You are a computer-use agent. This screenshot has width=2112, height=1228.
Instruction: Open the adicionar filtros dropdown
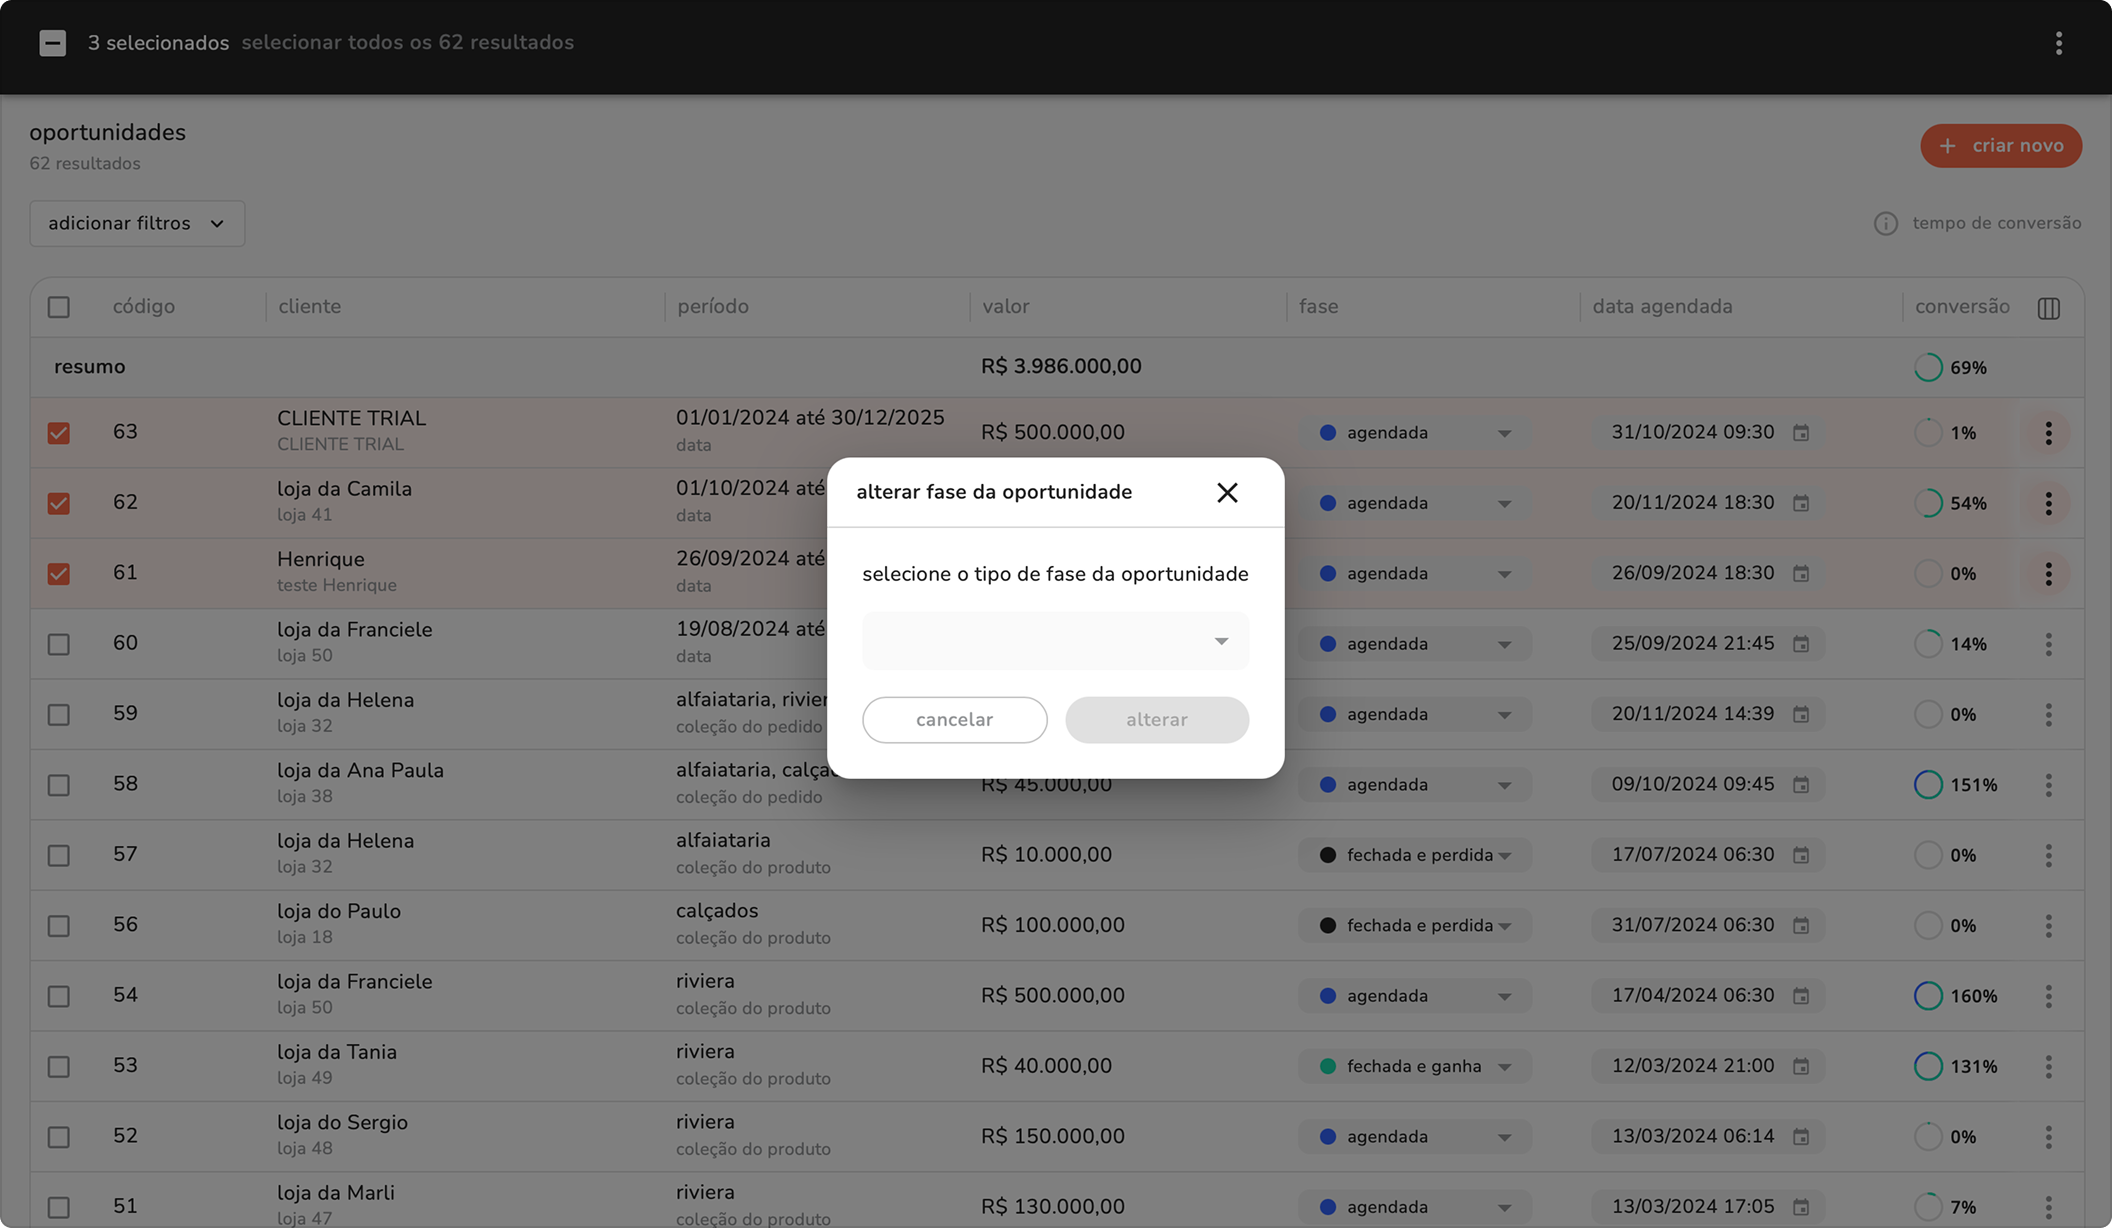pos(137,223)
